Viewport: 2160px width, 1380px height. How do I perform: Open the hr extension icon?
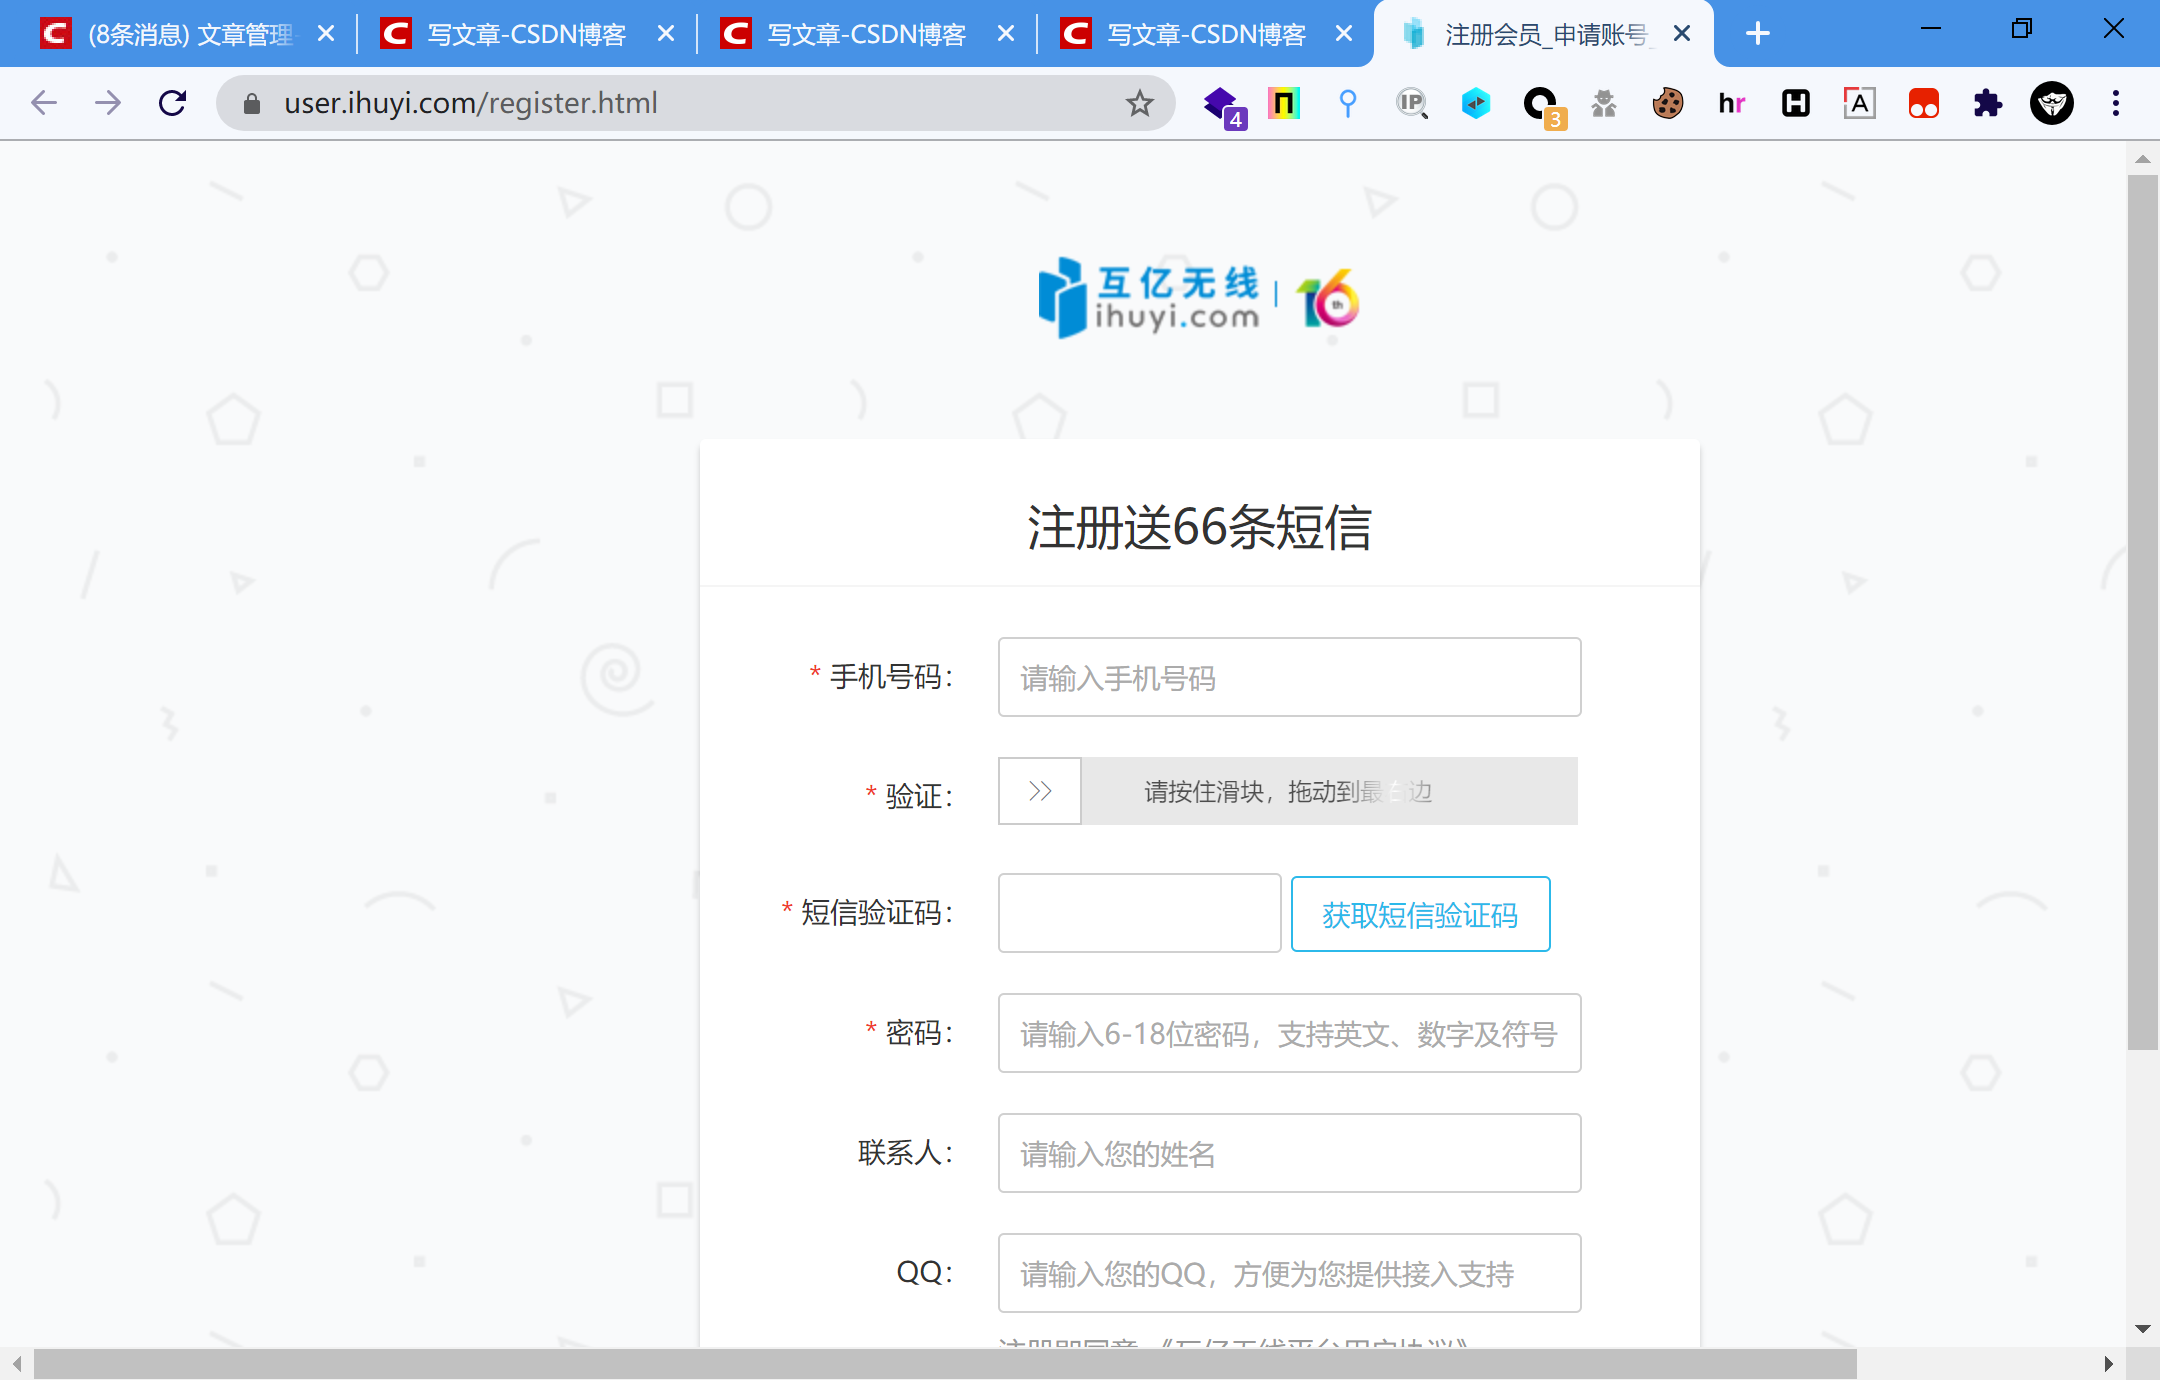(1732, 103)
